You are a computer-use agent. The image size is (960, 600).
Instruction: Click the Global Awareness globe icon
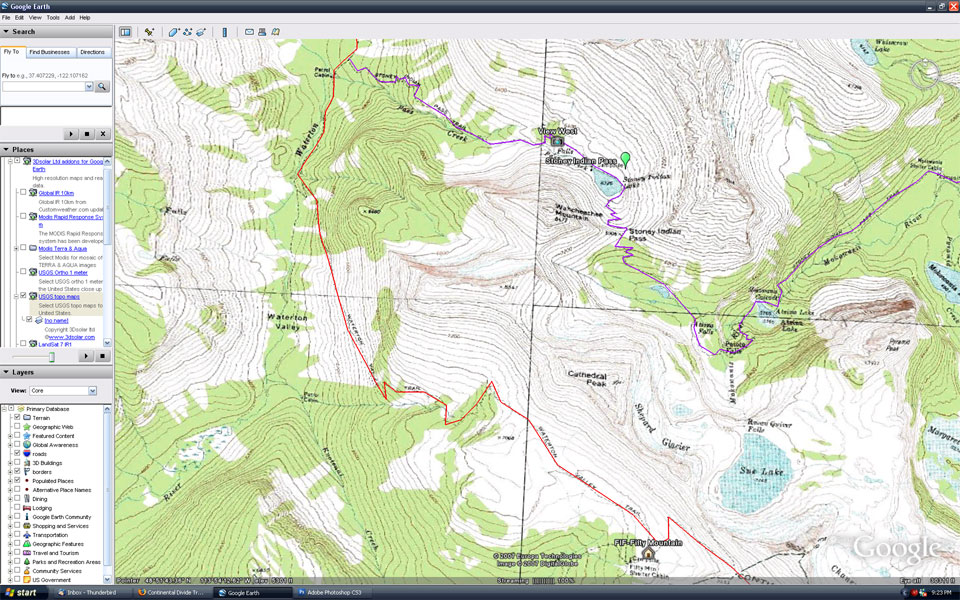26,445
